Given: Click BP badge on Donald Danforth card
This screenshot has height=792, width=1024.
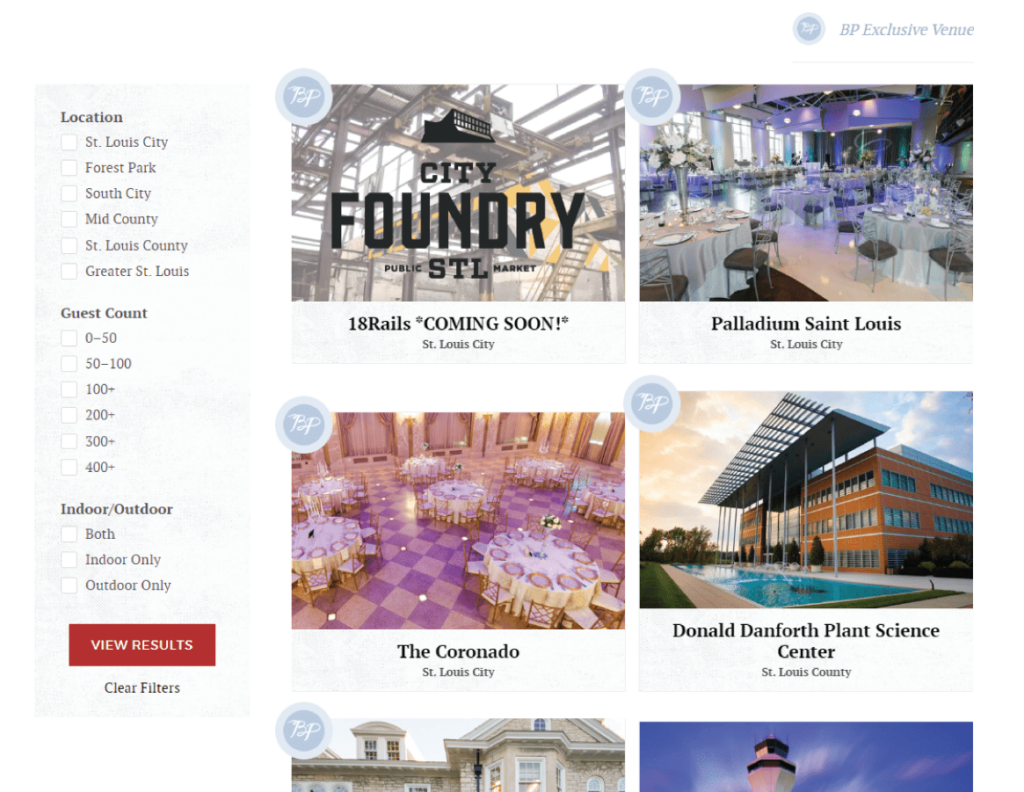Looking at the screenshot, I should tap(652, 404).
